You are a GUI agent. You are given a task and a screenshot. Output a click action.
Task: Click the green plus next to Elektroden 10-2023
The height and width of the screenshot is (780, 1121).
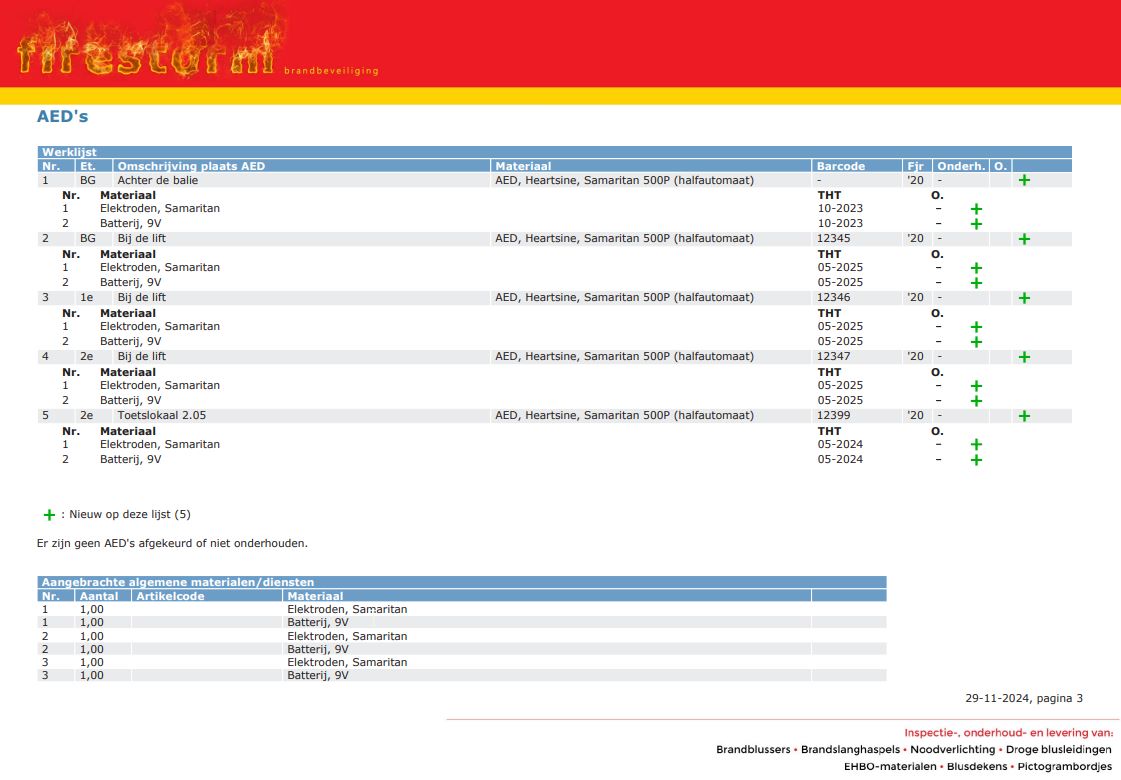click(976, 209)
